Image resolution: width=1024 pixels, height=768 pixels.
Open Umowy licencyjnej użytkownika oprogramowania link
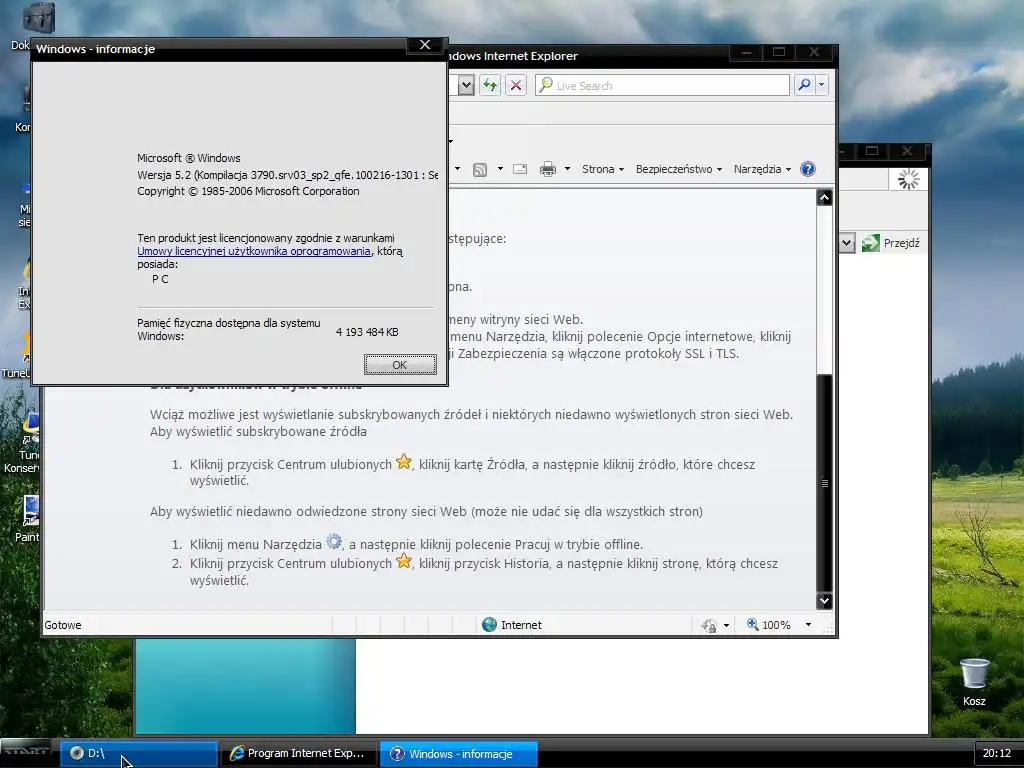(x=254, y=251)
